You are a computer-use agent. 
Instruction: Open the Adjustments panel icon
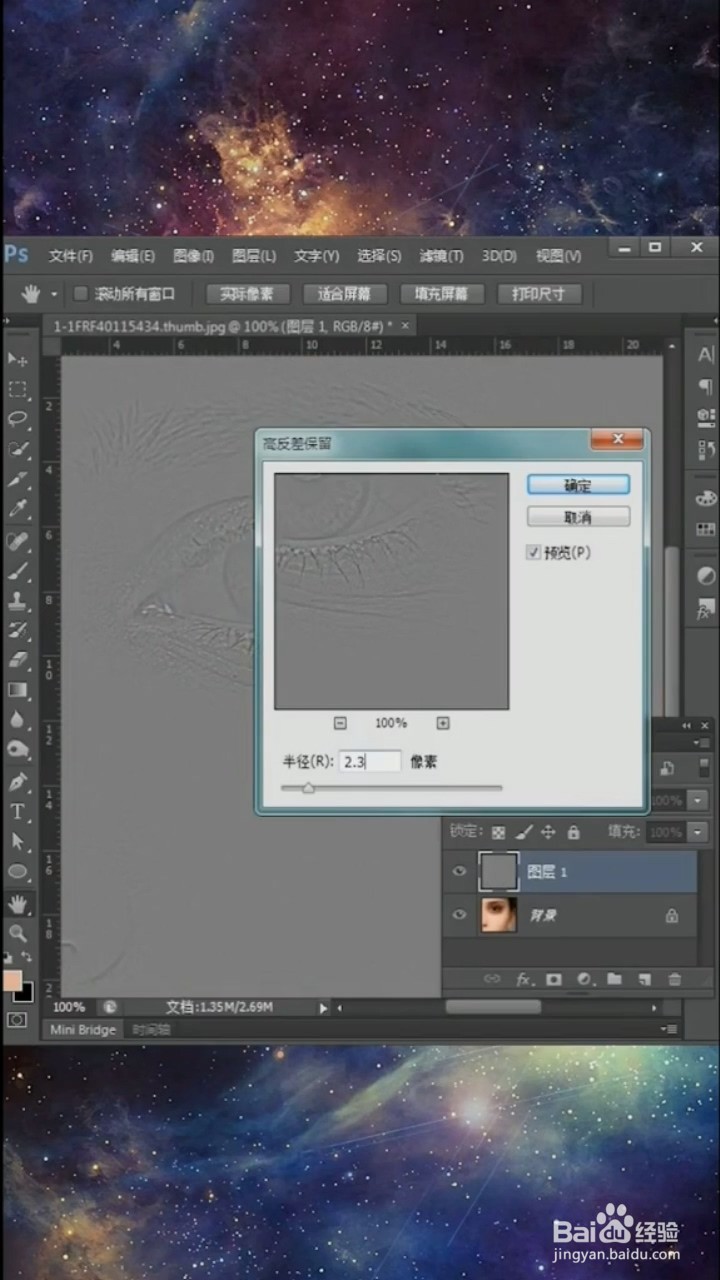click(706, 576)
